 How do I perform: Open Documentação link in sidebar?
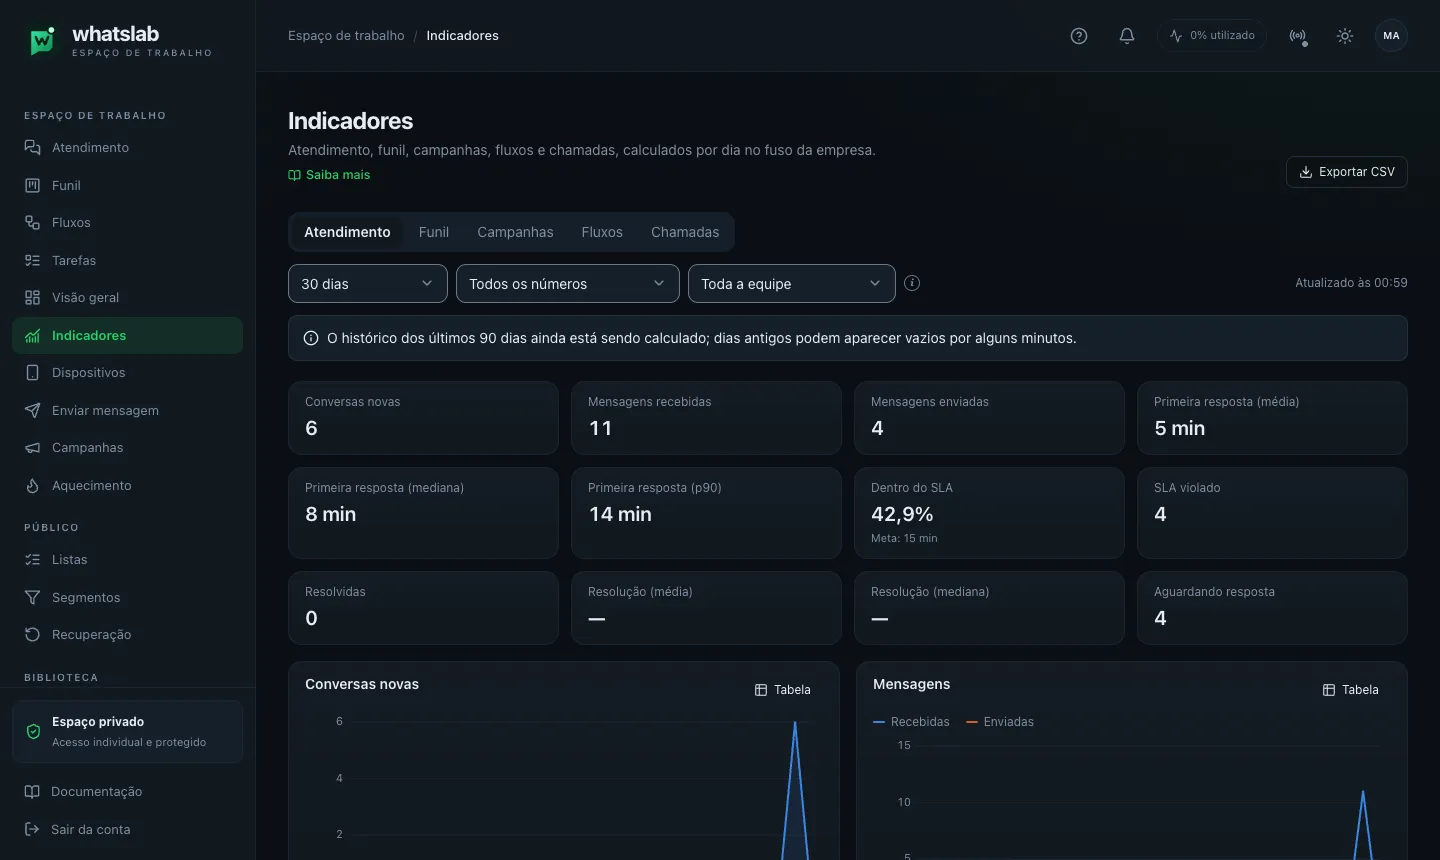pos(127,792)
